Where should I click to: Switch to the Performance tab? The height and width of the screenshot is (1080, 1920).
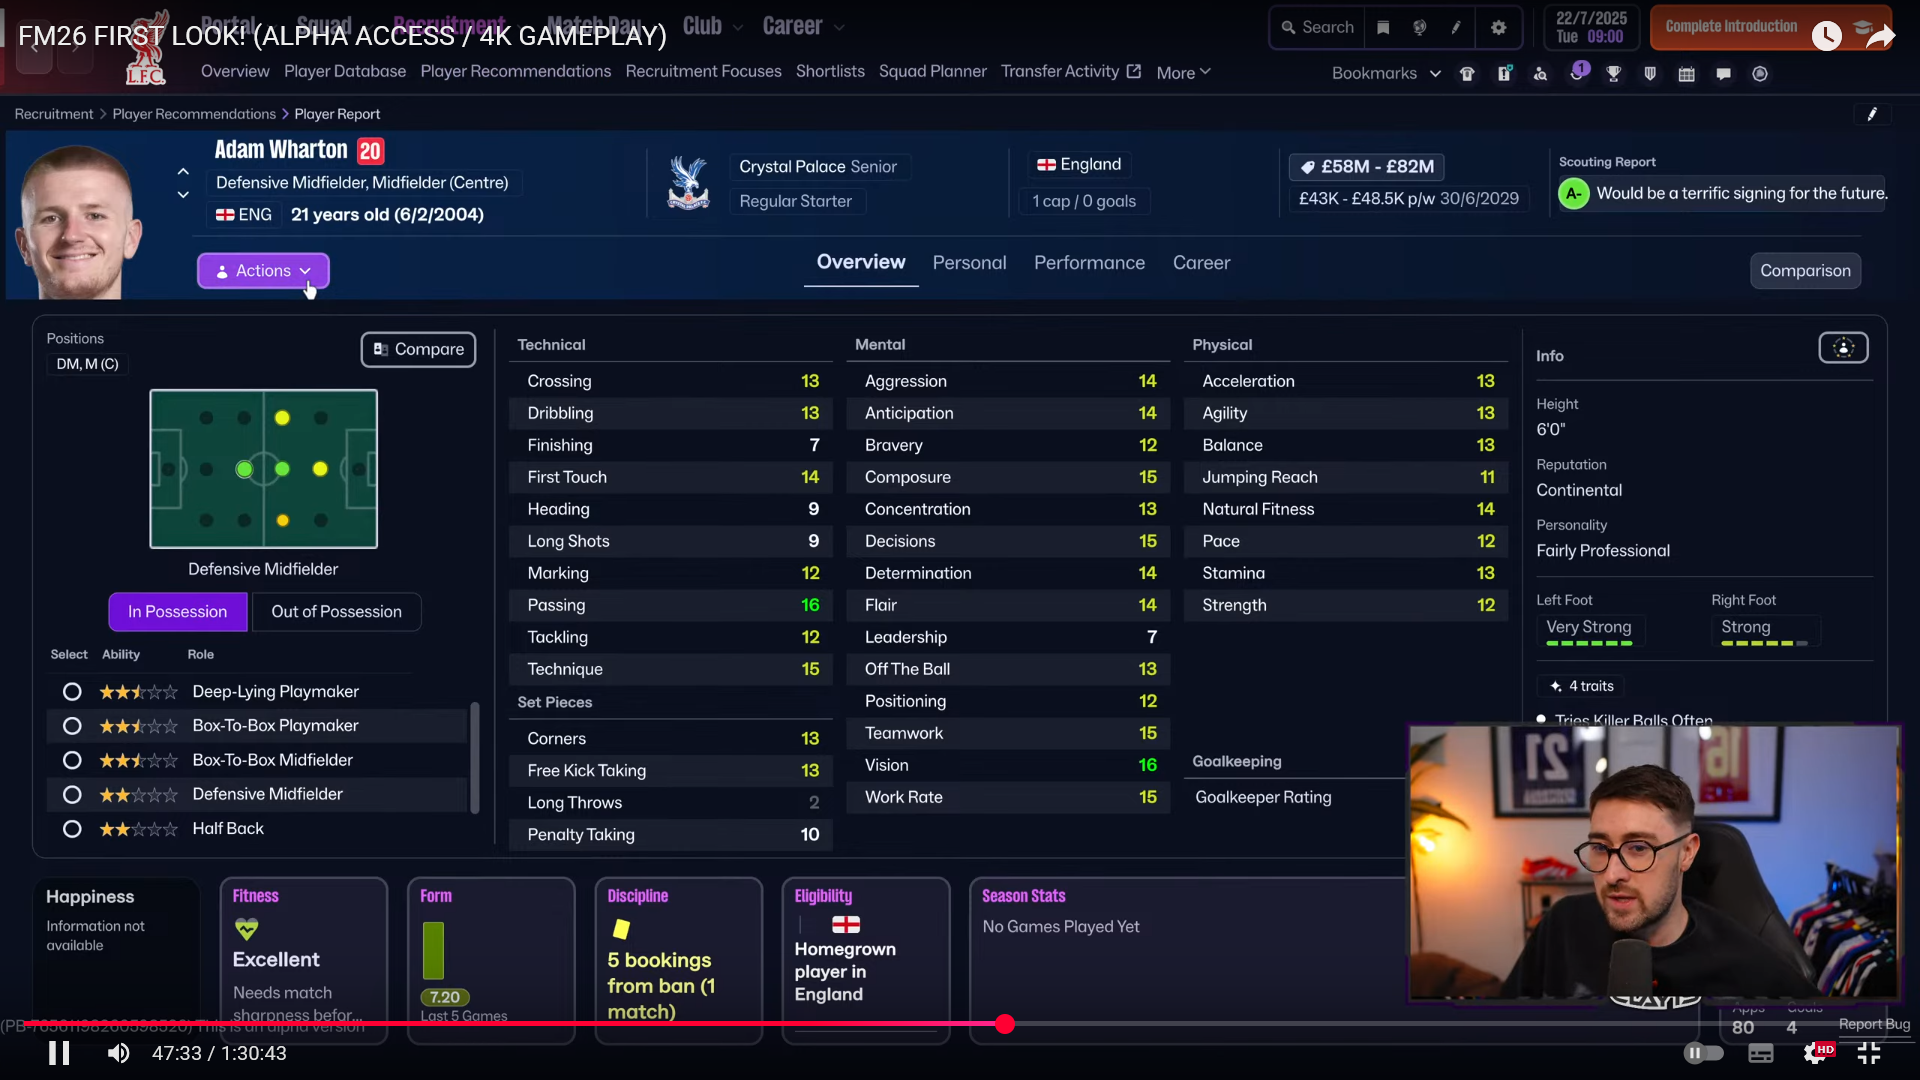1089,263
